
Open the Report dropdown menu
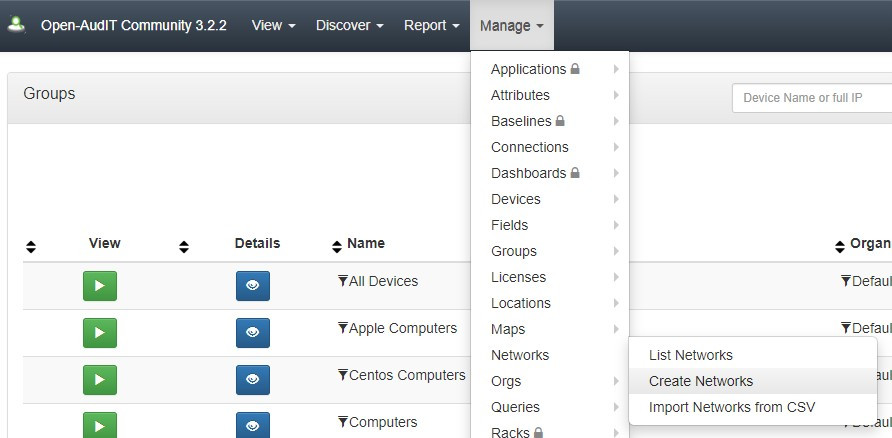click(x=431, y=26)
